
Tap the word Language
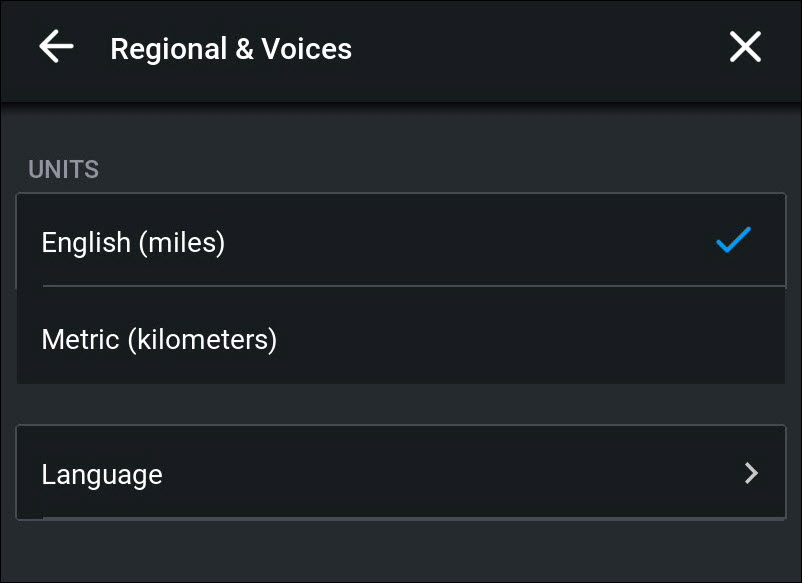tap(102, 474)
